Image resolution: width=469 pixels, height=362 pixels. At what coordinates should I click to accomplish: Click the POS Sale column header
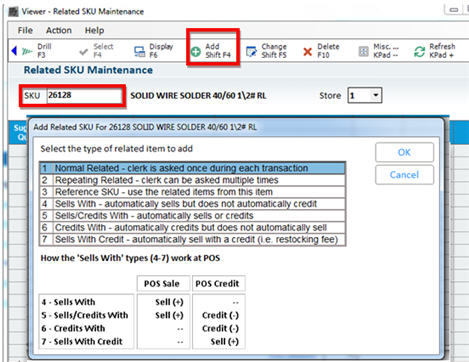point(163,284)
